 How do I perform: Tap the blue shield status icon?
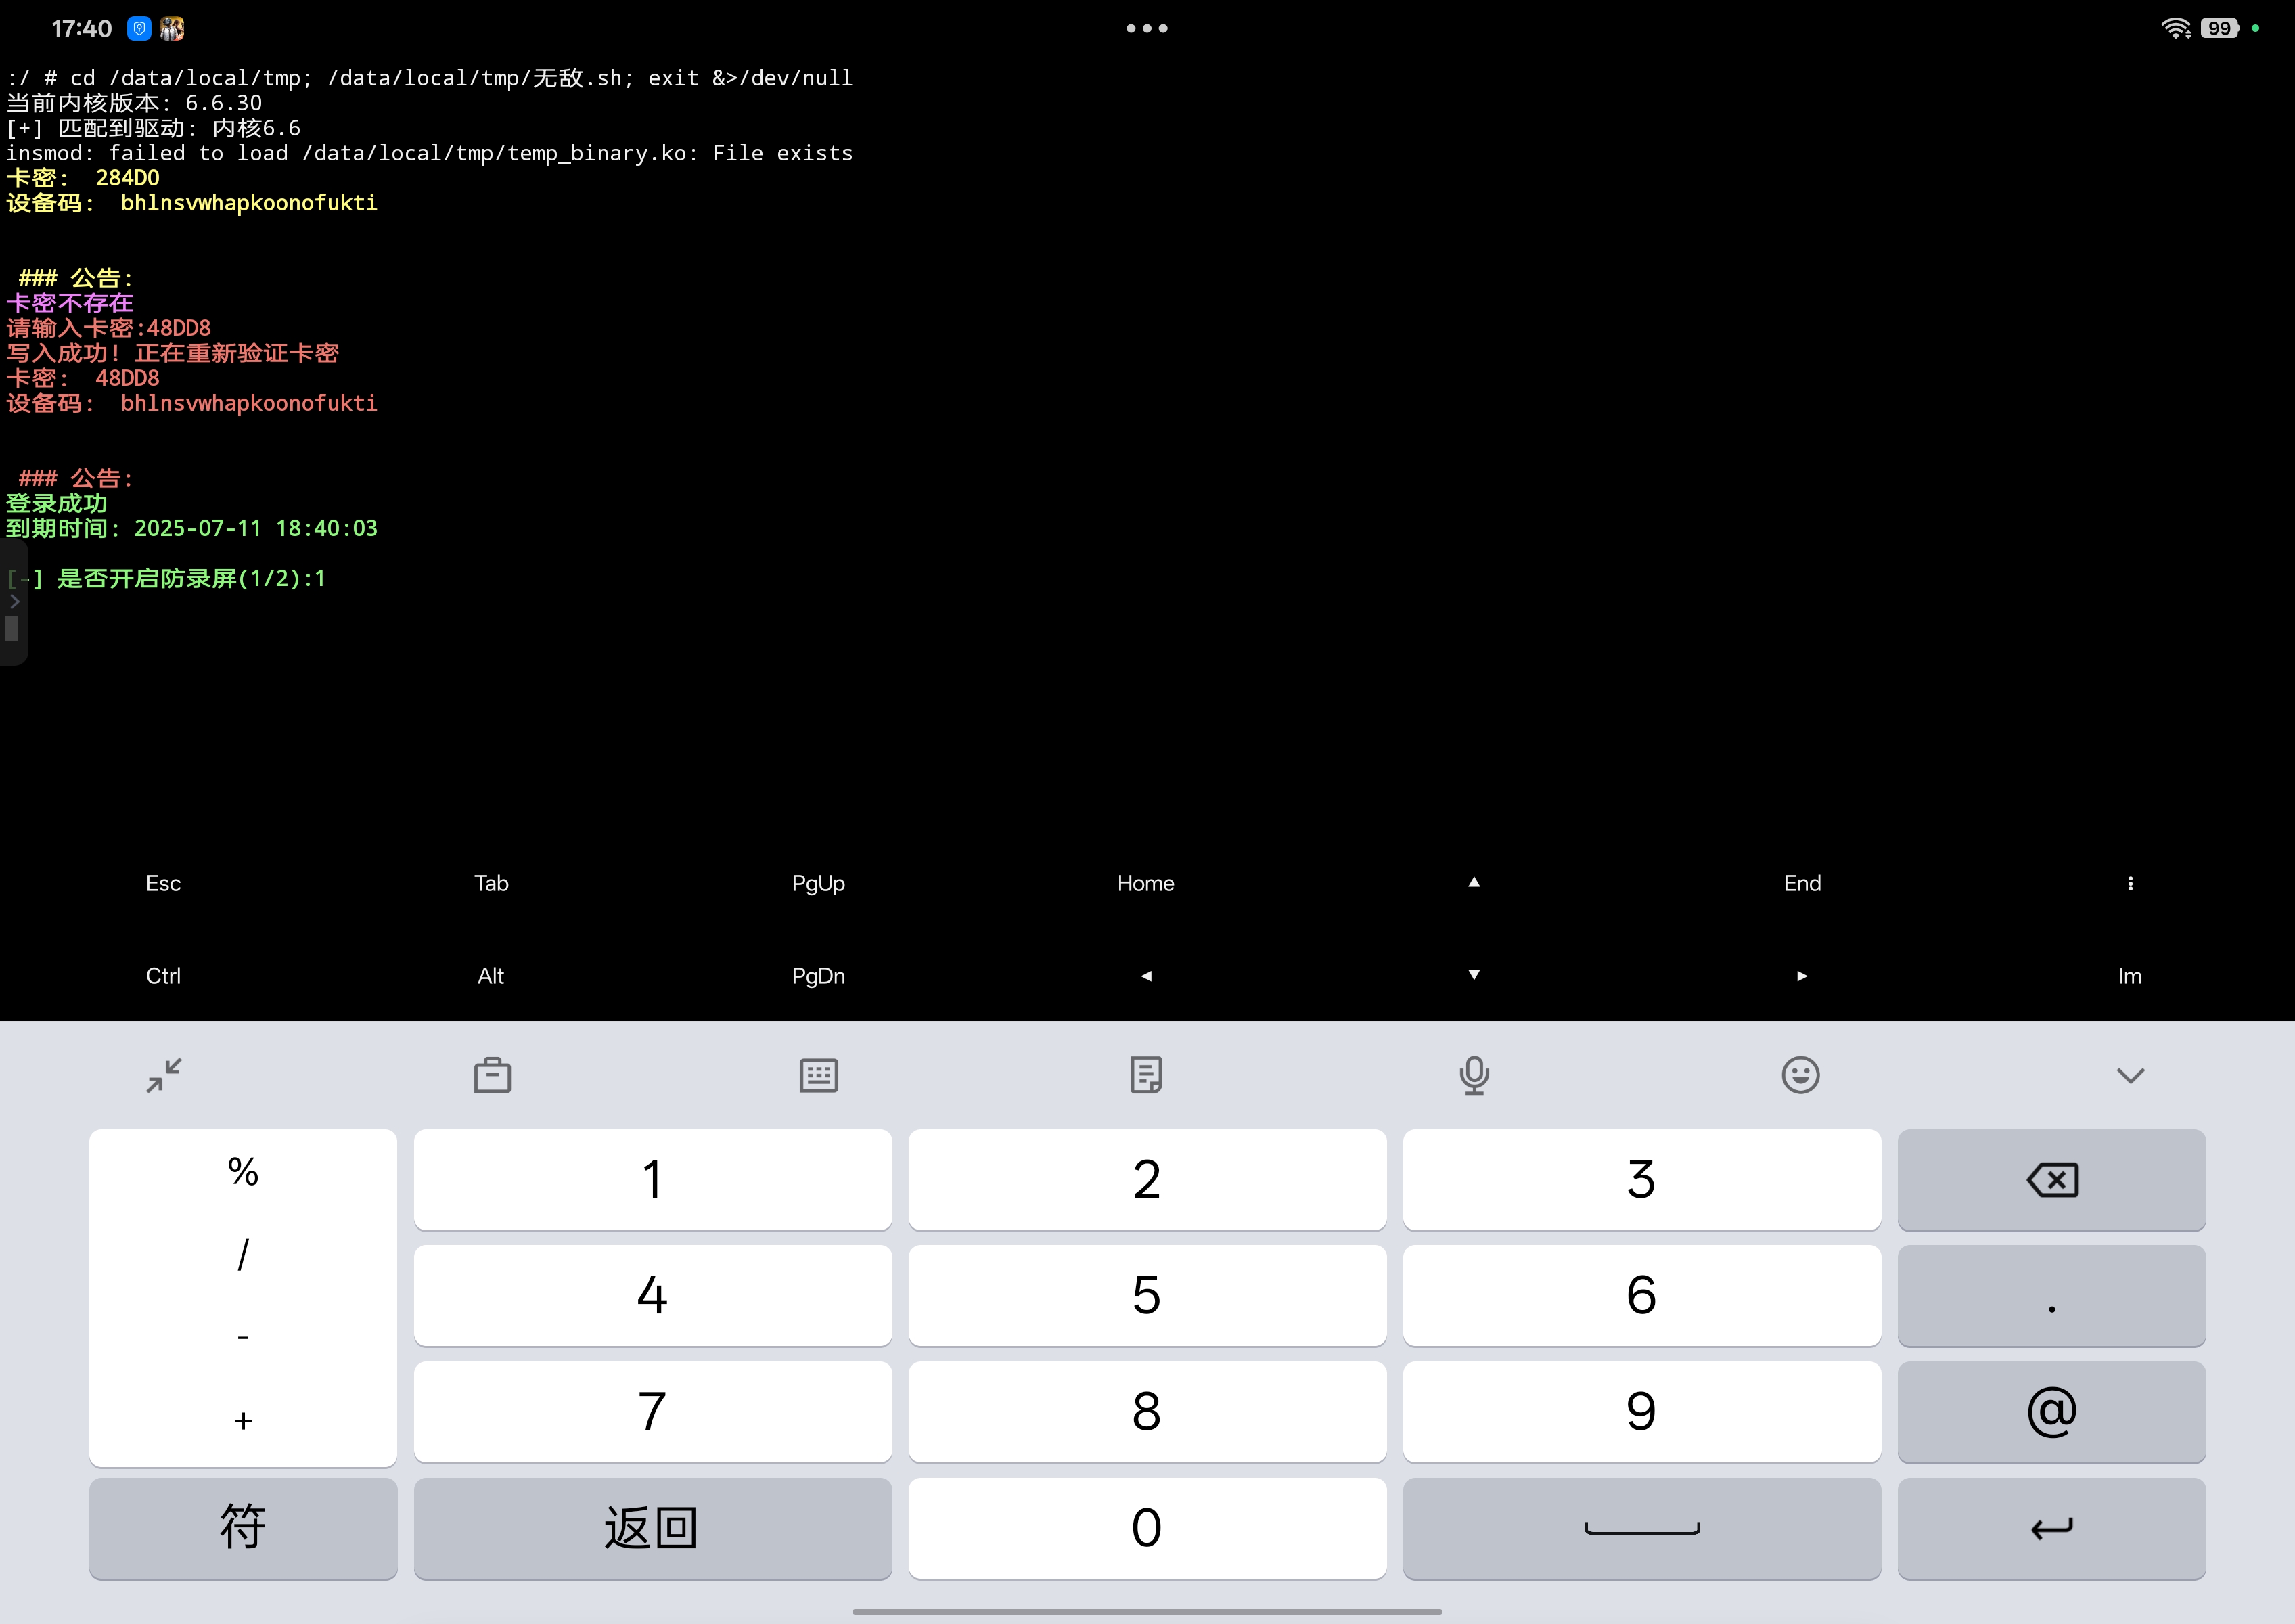[x=139, y=28]
